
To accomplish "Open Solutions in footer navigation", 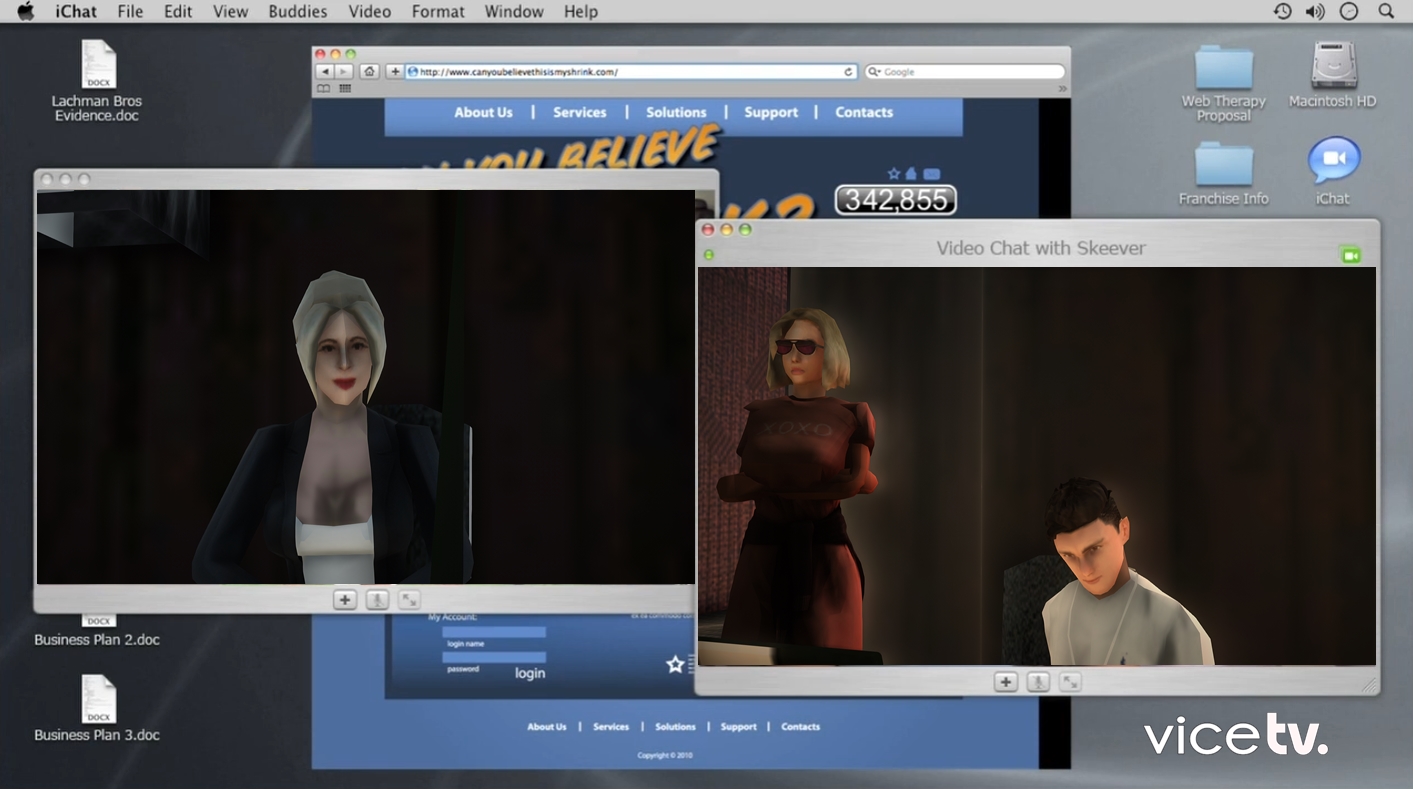I will click(x=675, y=727).
